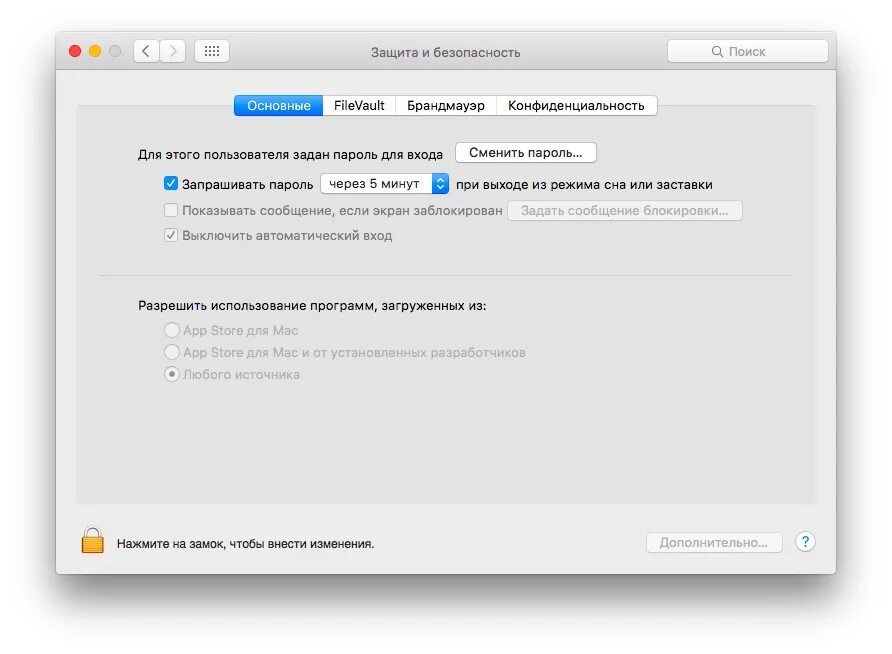Click the "Дополнительно..." button

coord(714,541)
